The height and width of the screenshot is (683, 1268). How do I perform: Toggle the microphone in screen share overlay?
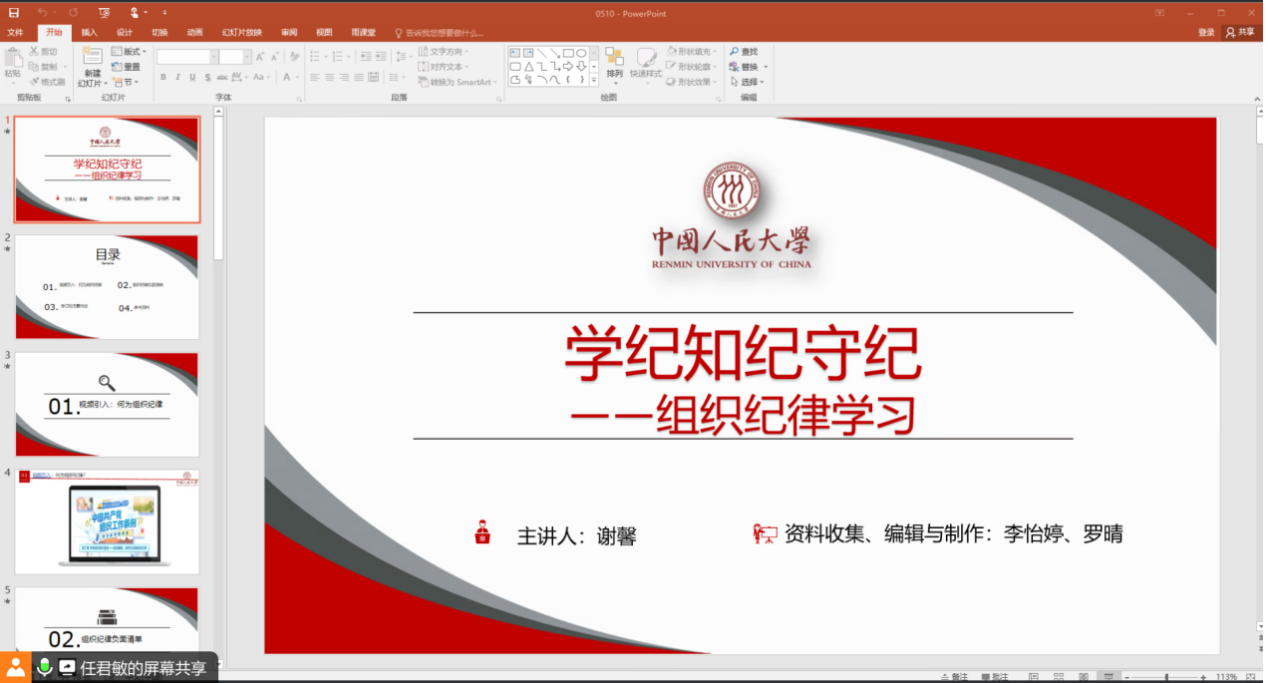[44, 667]
